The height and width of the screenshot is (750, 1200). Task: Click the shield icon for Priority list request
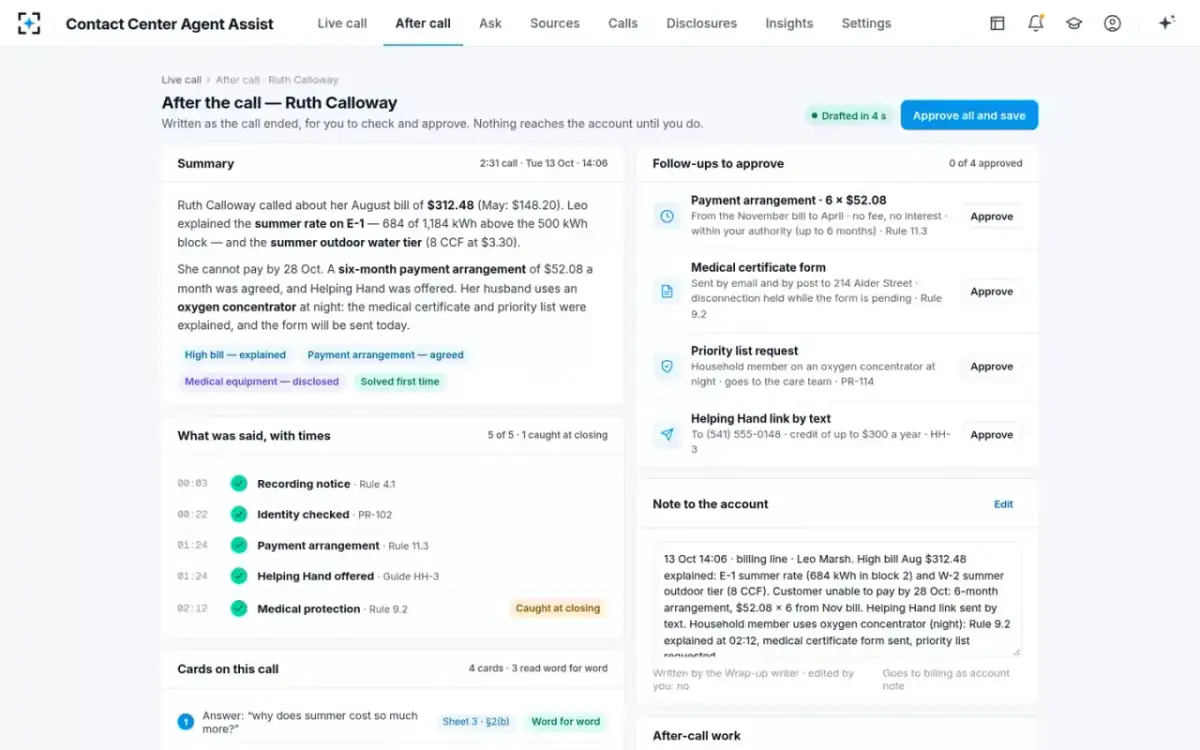tap(667, 367)
